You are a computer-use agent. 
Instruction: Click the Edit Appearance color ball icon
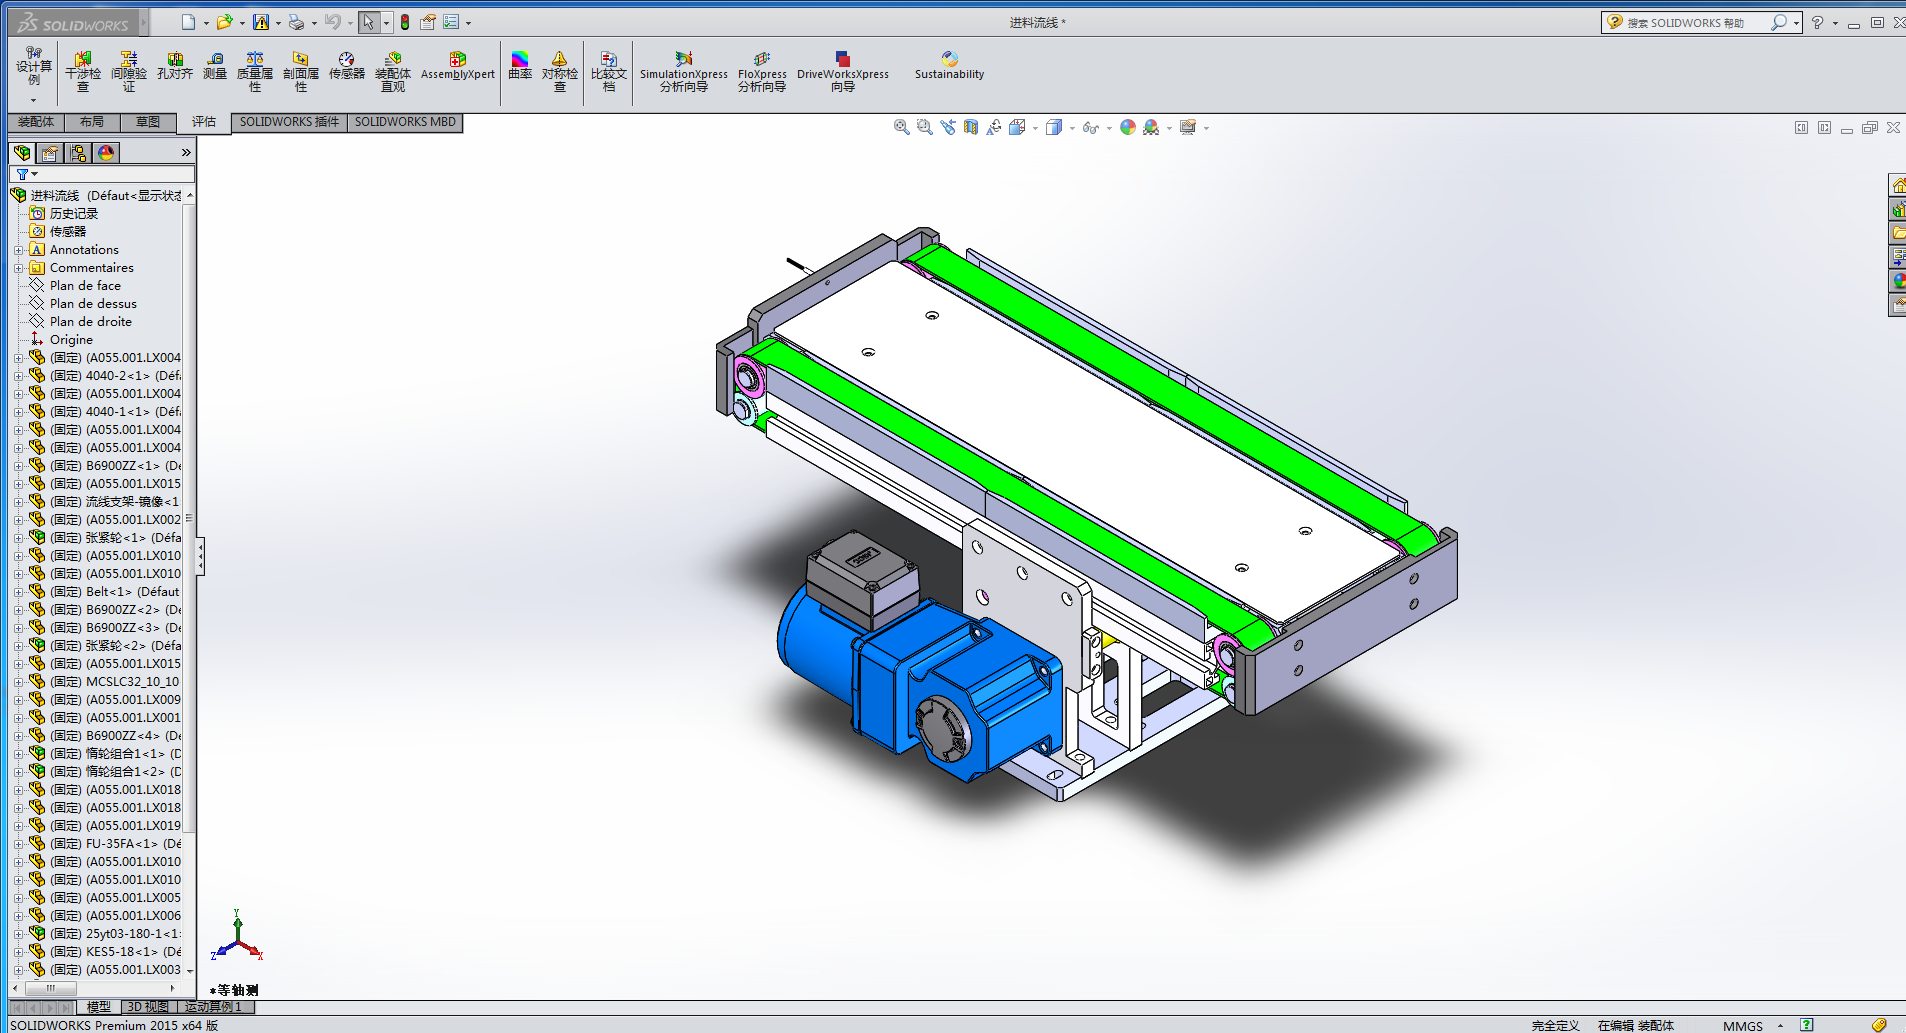1127,127
